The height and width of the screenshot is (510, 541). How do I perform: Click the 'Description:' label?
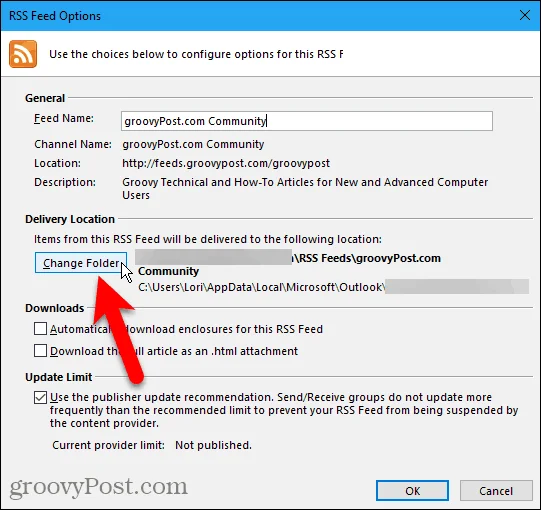pyautogui.click(x=65, y=182)
